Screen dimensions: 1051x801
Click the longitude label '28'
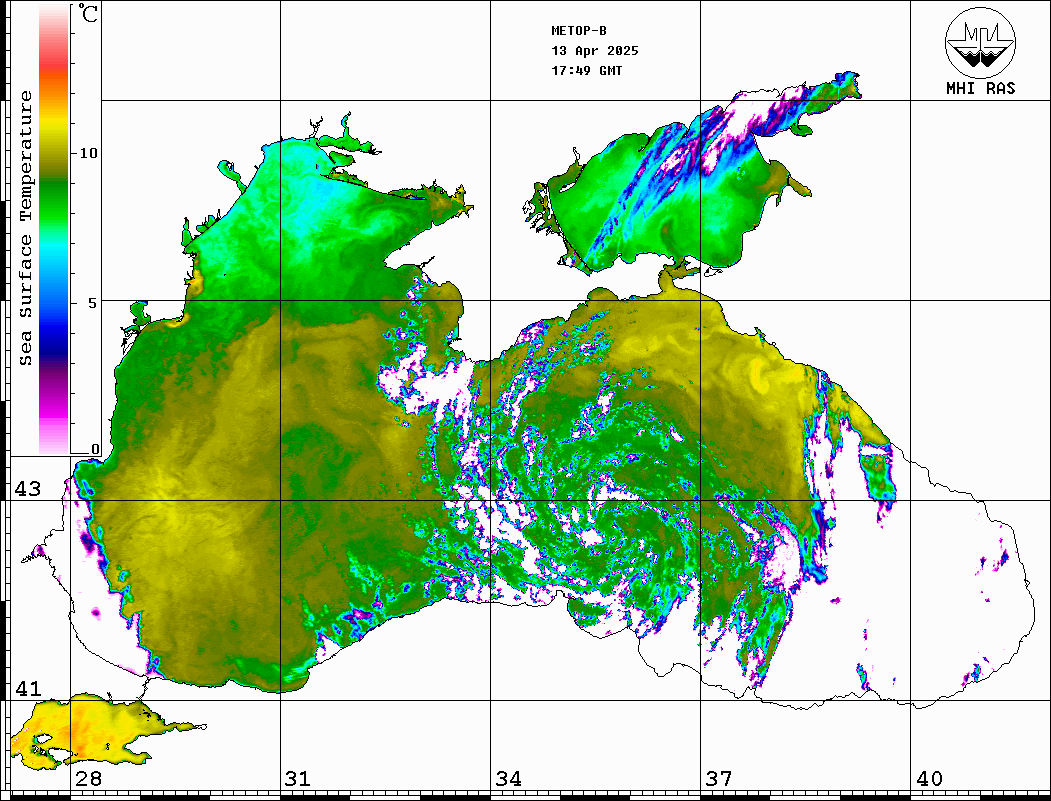click(x=88, y=778)
